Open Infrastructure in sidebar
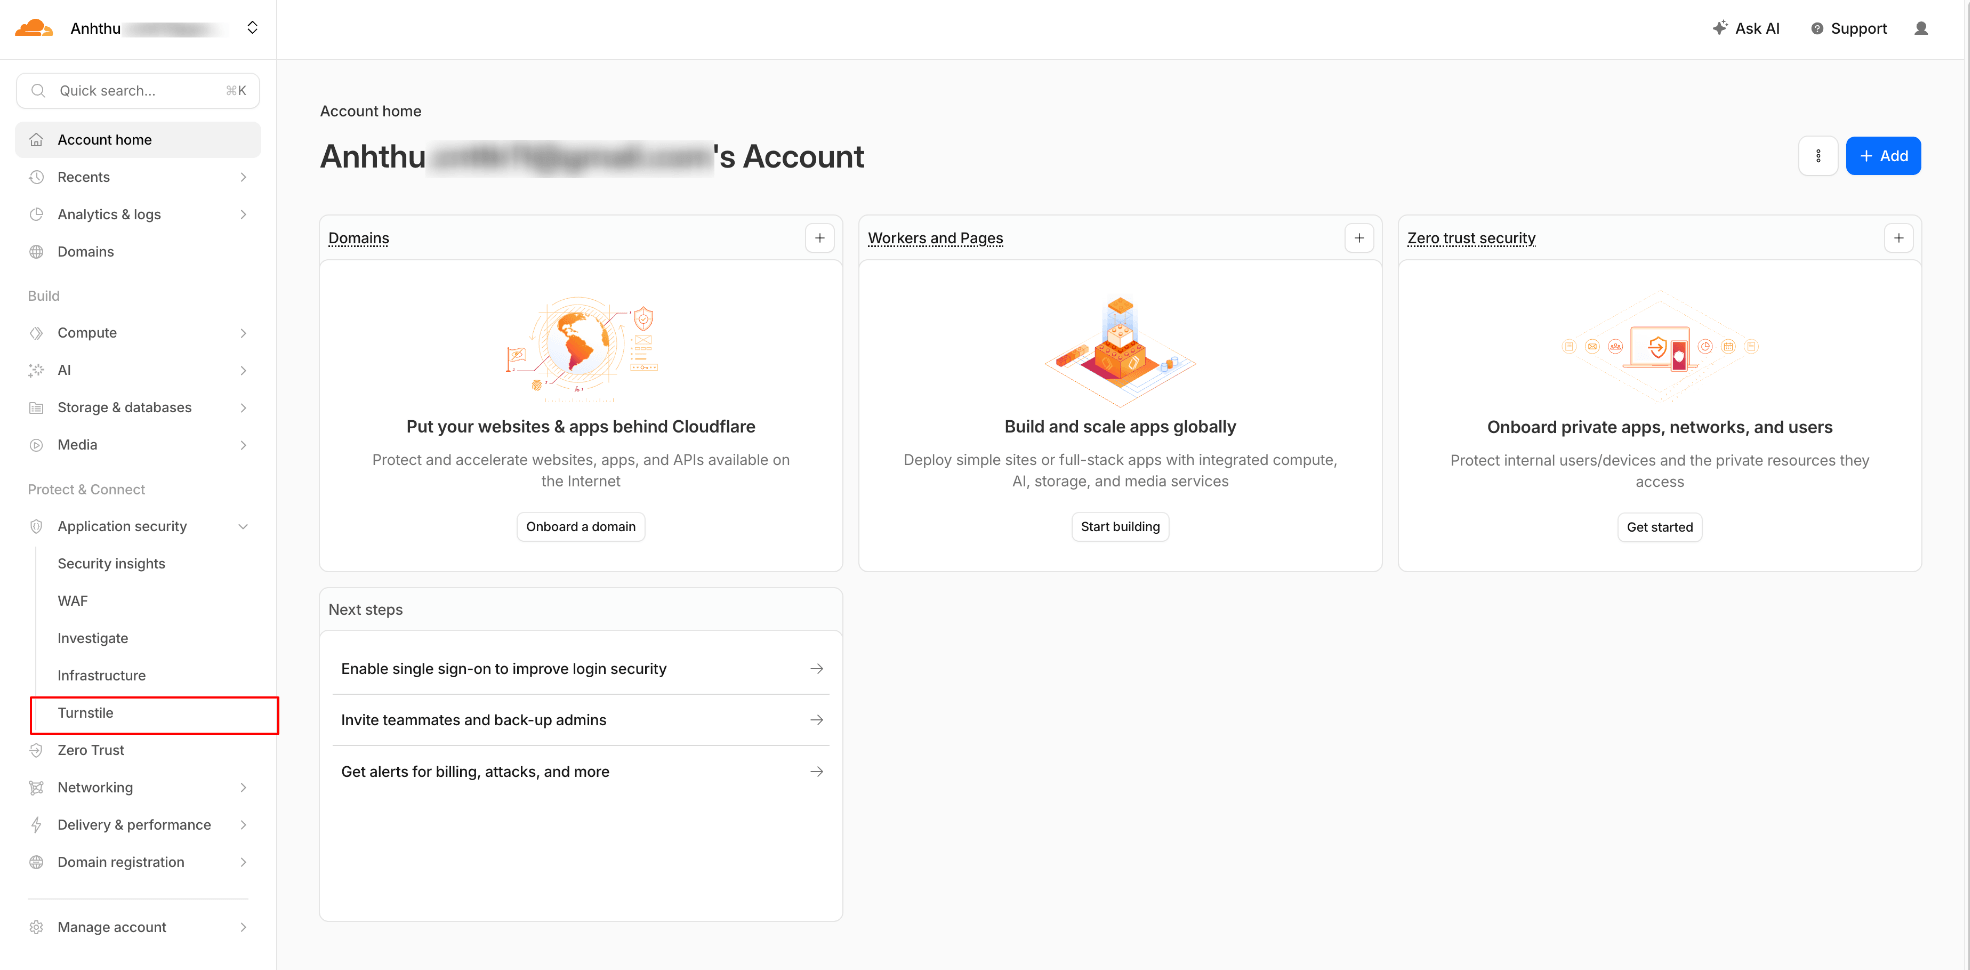 102,676
